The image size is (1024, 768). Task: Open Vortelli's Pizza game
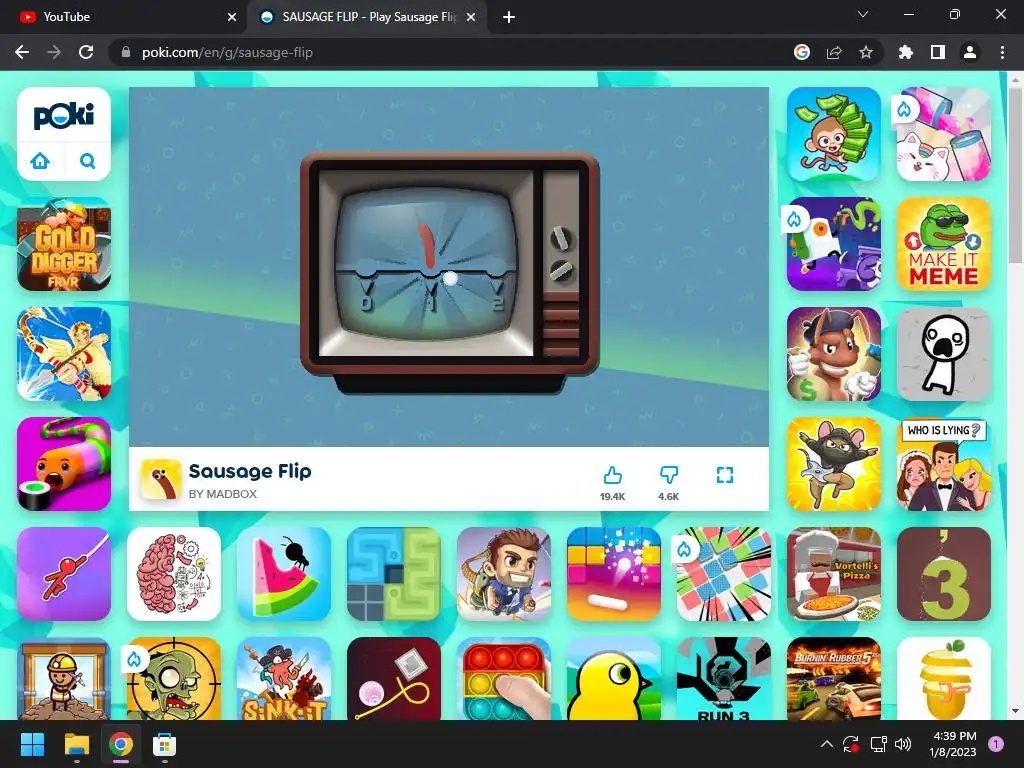pyautogui.click(x=834, y=574)
